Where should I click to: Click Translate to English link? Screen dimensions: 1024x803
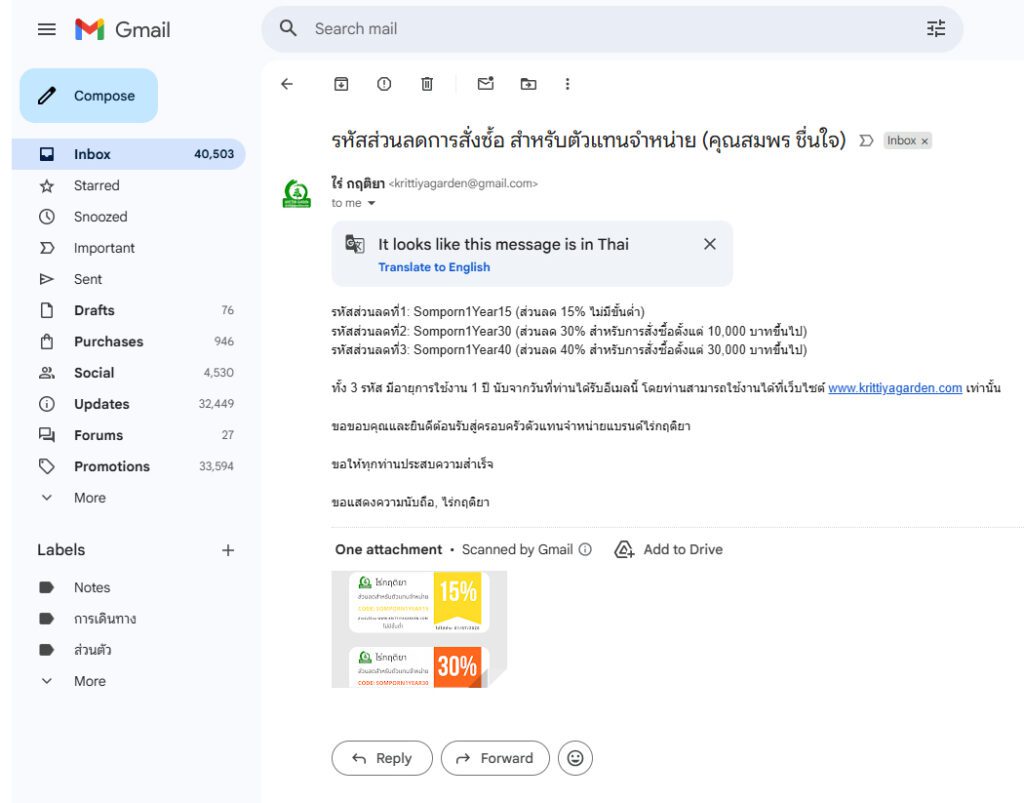(x=434, y=267)
